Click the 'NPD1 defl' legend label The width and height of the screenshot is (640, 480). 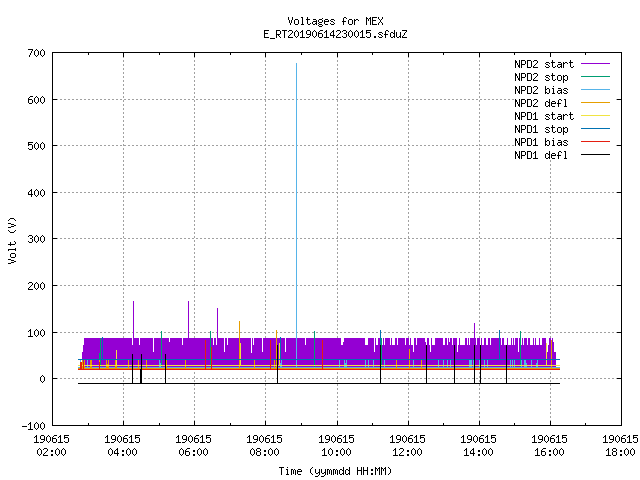[x=541, y=156]
